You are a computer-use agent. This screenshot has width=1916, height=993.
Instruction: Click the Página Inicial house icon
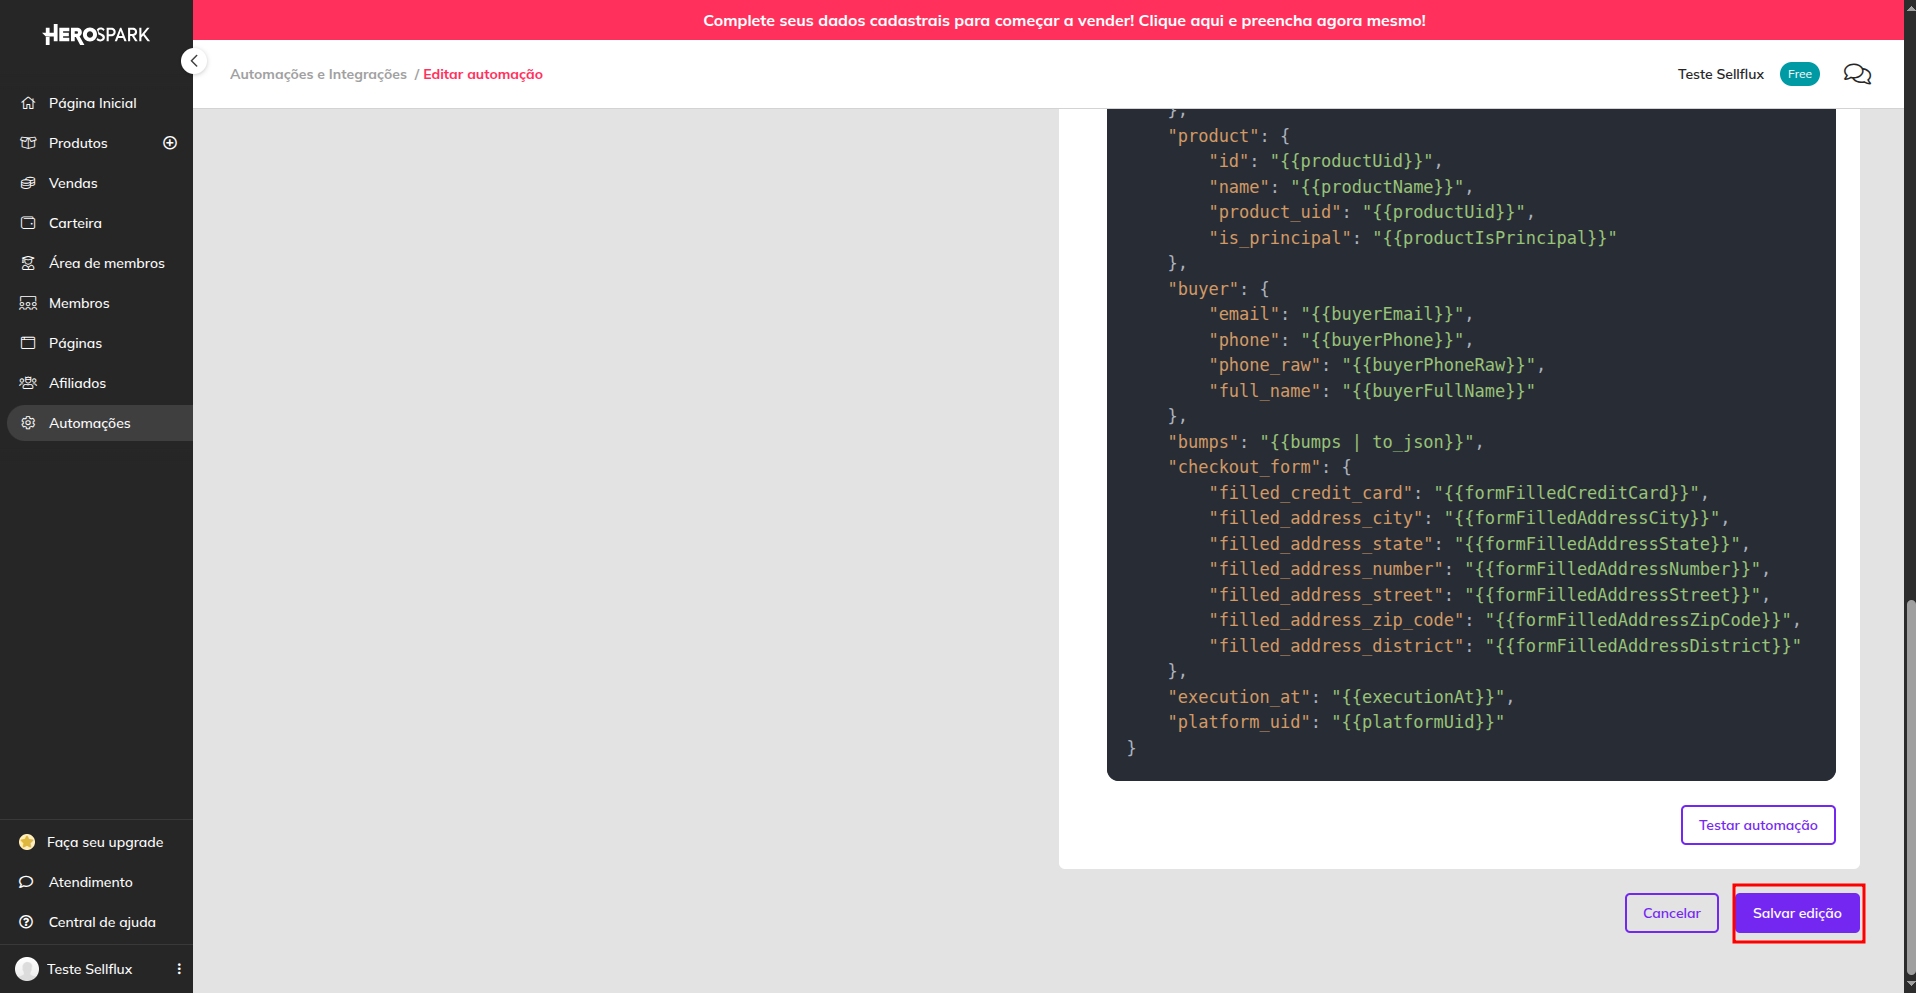pyautogui.click(x=28, y=103)
